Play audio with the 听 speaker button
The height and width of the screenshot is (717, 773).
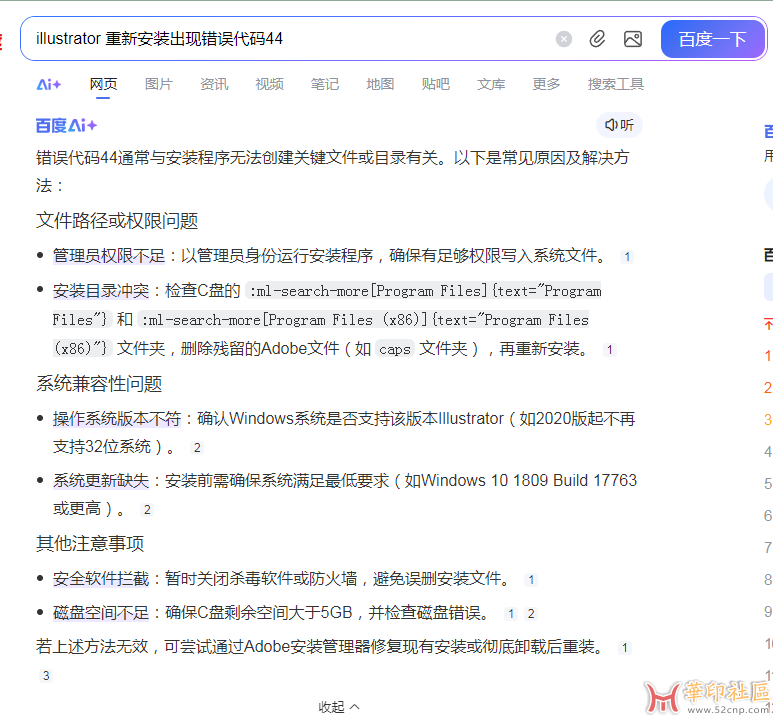click(619, 125)
